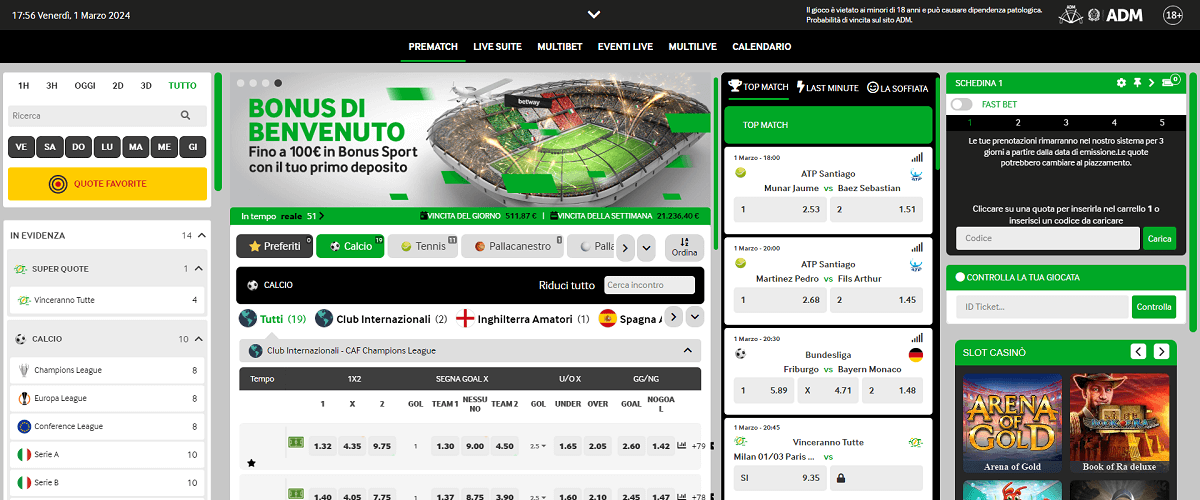Open the Multibet menu
Screen dimensions: 1200x500
click(559, 47)
